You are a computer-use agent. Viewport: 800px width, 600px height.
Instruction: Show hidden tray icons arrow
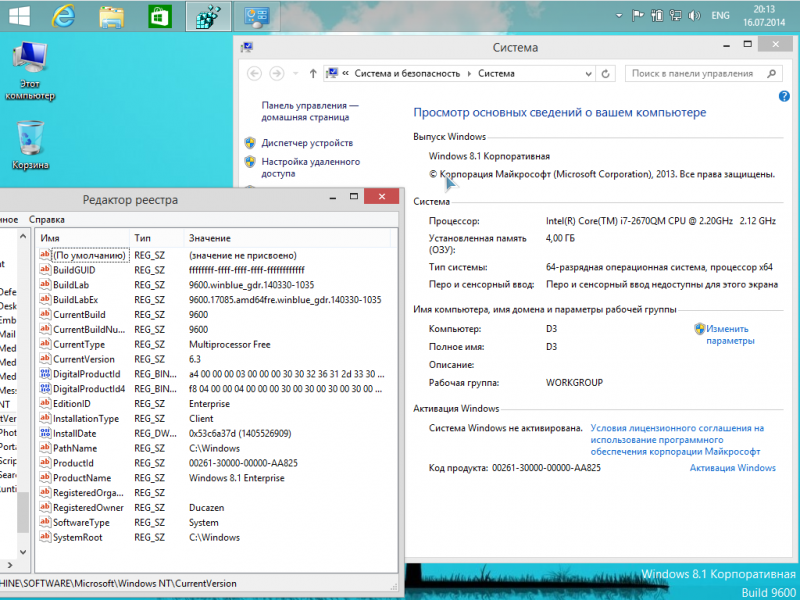(x=619, y=16)
